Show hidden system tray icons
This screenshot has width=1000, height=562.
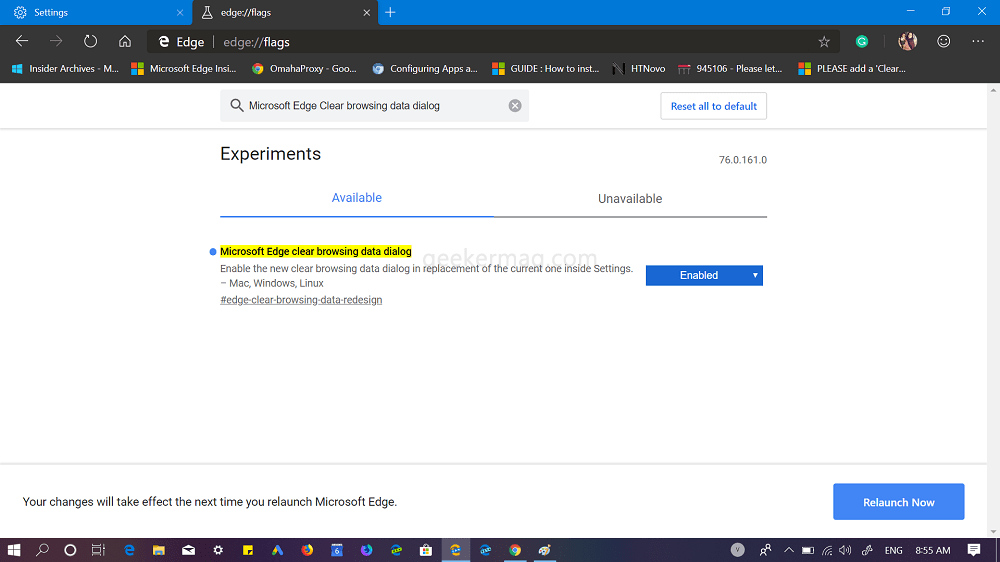click(789, 550)
